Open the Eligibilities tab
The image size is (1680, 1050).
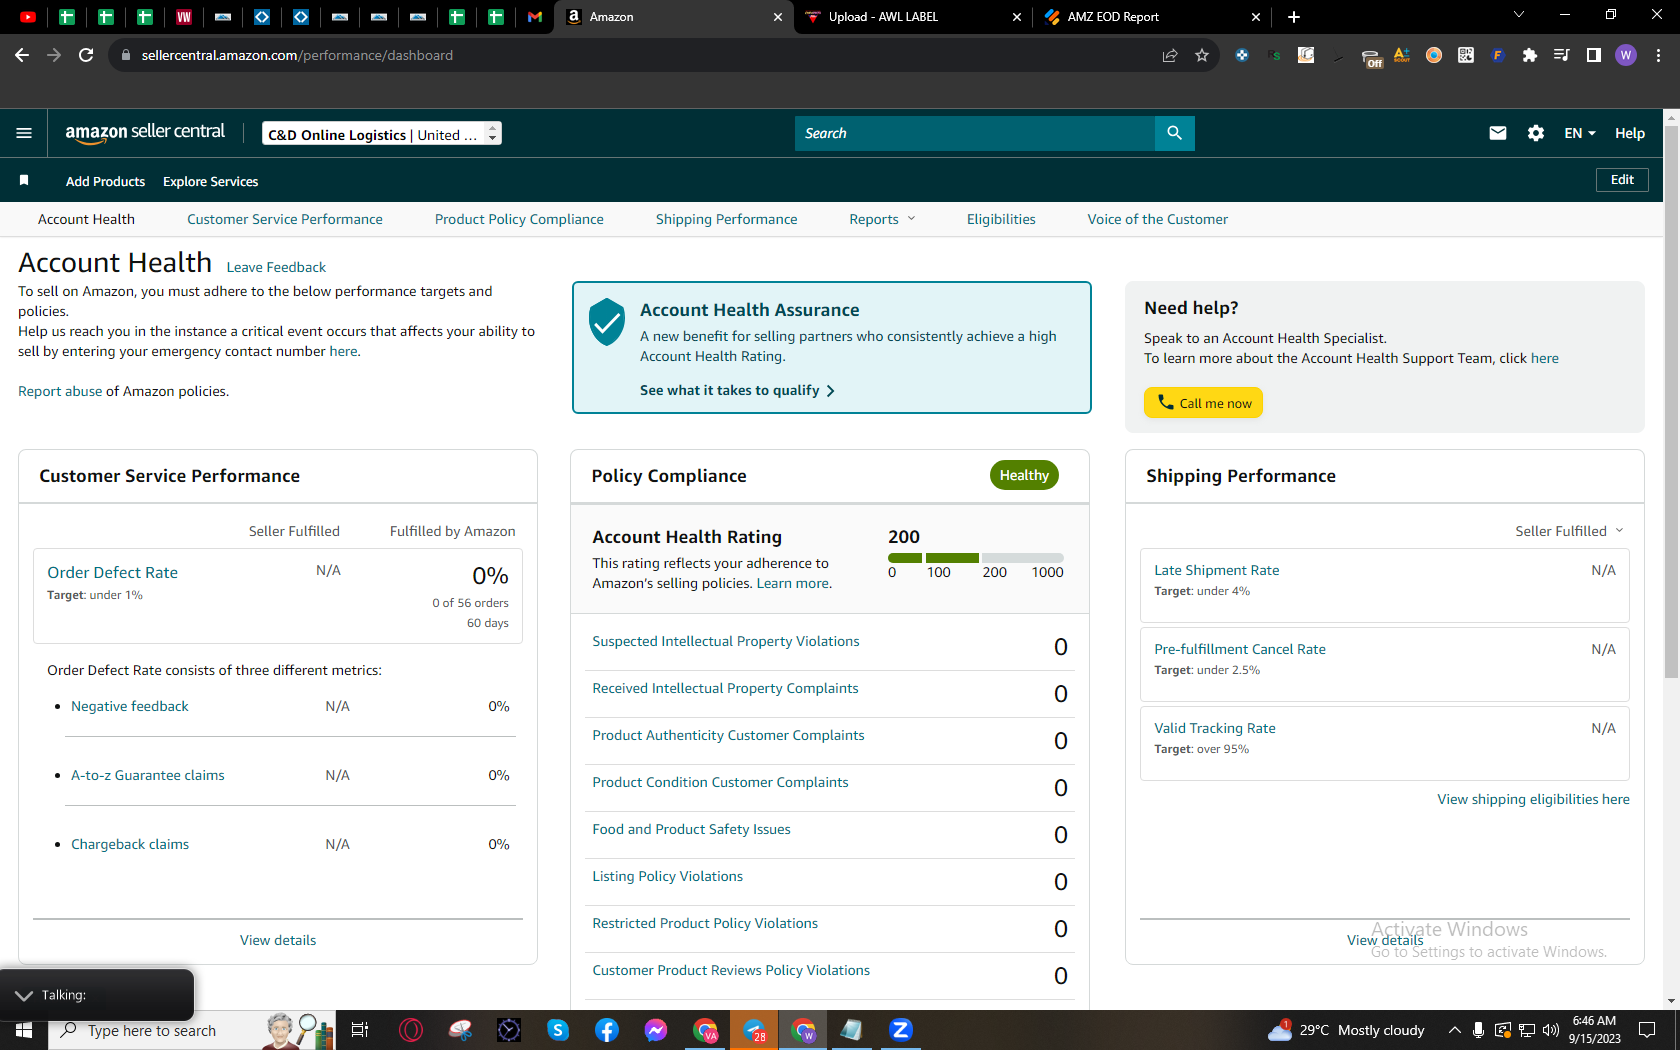(x=1001, y=219)
